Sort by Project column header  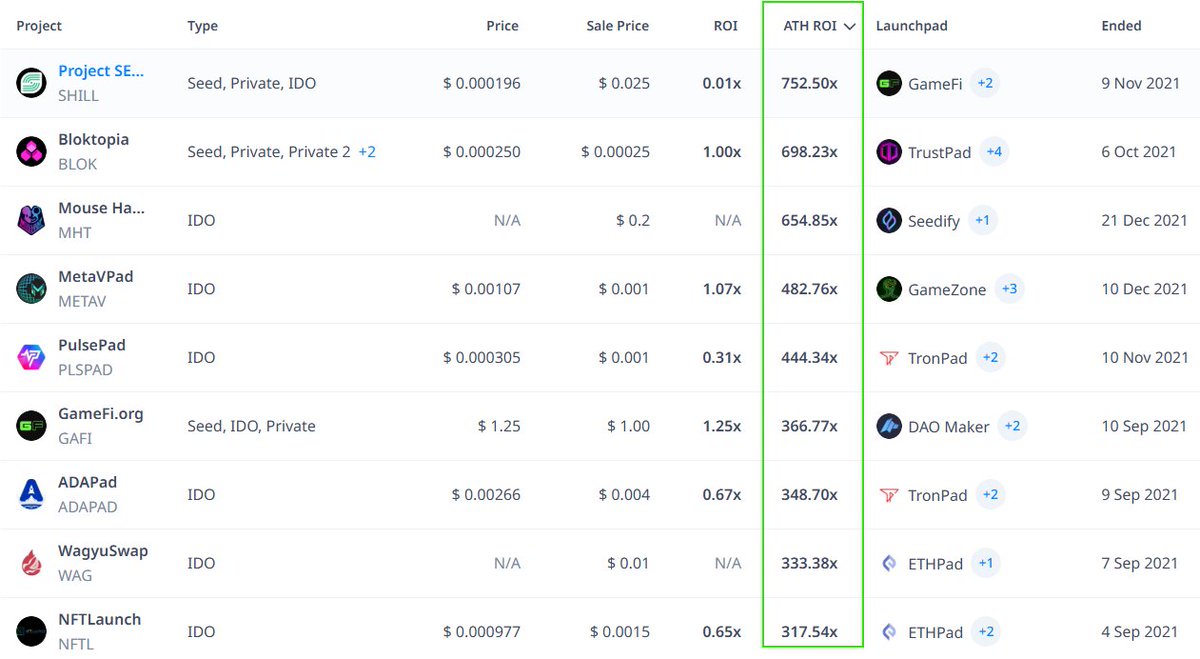pos(39,26)
